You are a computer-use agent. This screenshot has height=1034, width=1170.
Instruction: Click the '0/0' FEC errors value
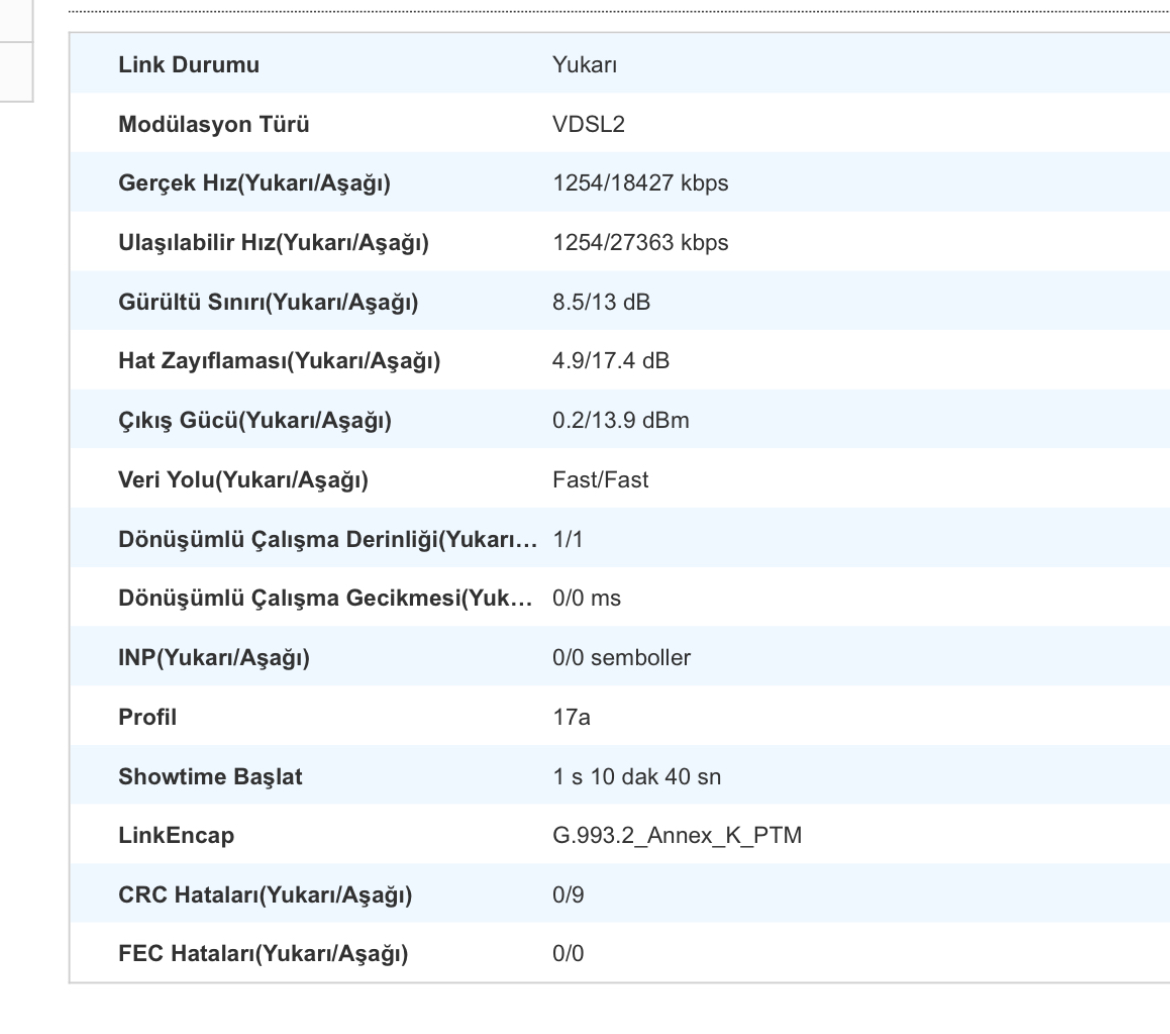(x=568, y=954)
